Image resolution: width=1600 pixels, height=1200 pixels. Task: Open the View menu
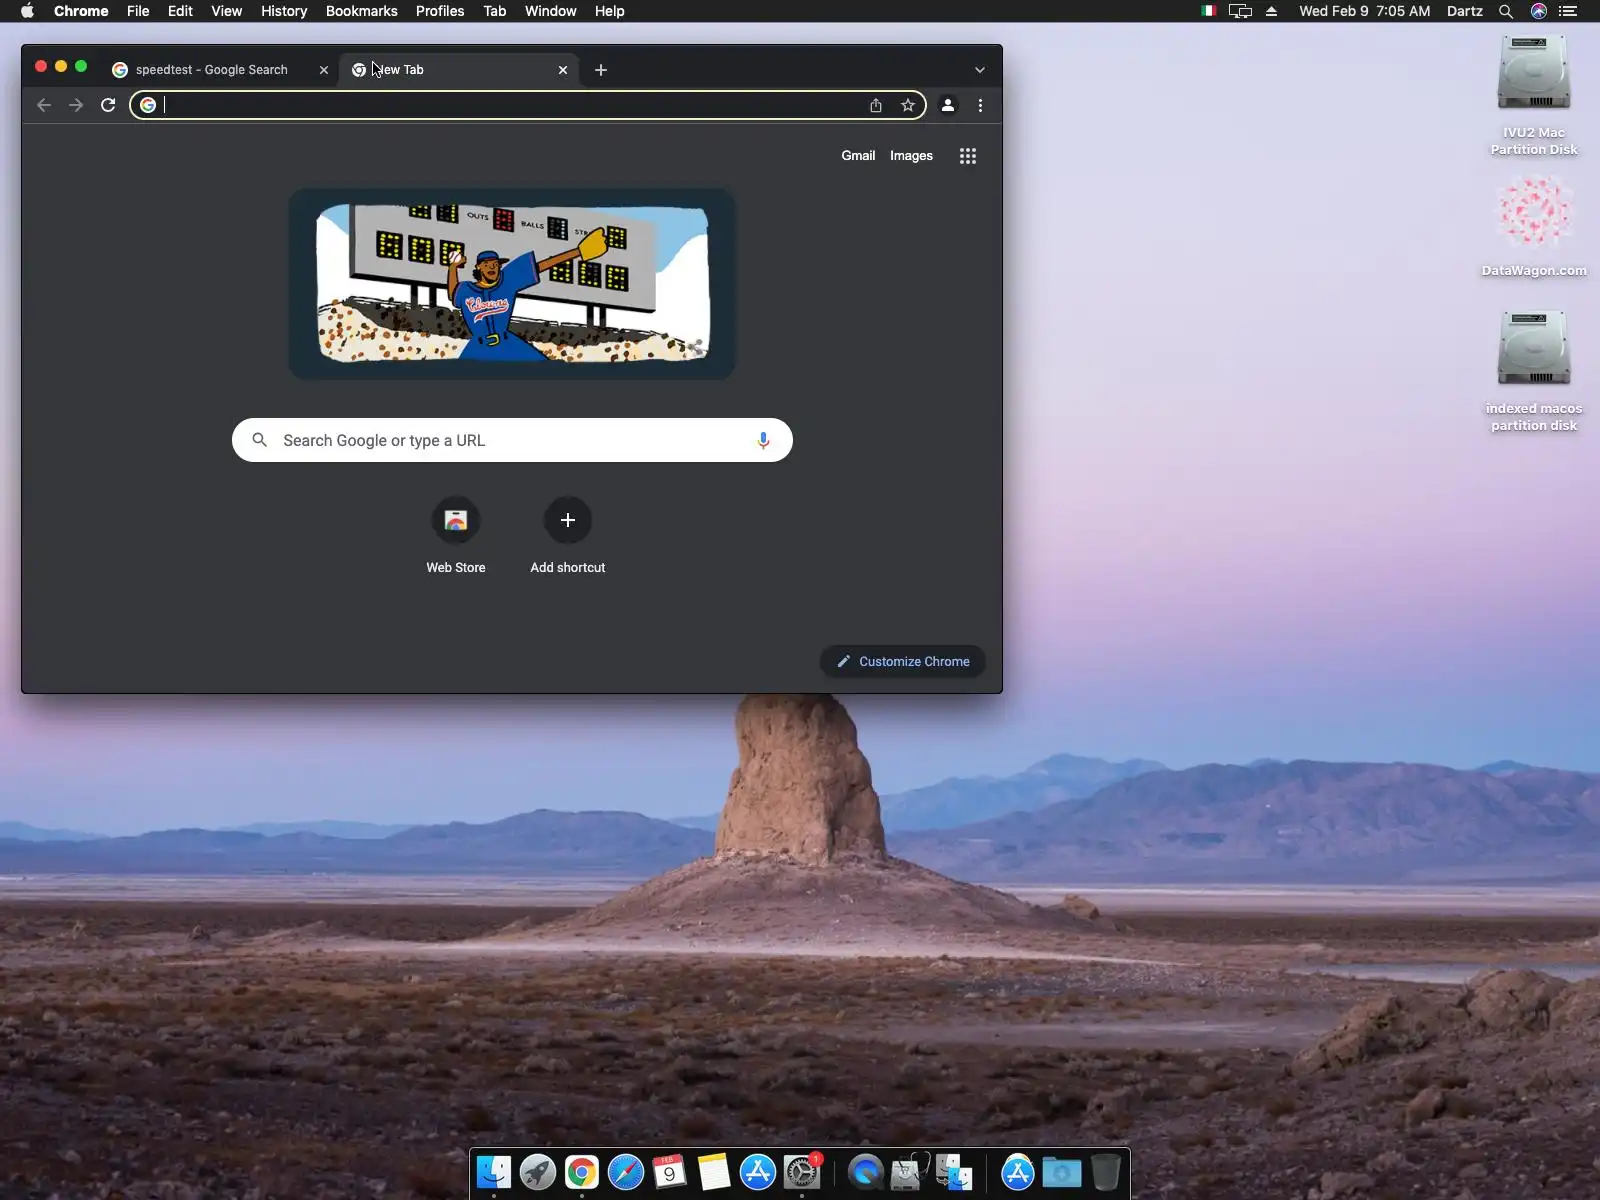(x=226, y=11)
